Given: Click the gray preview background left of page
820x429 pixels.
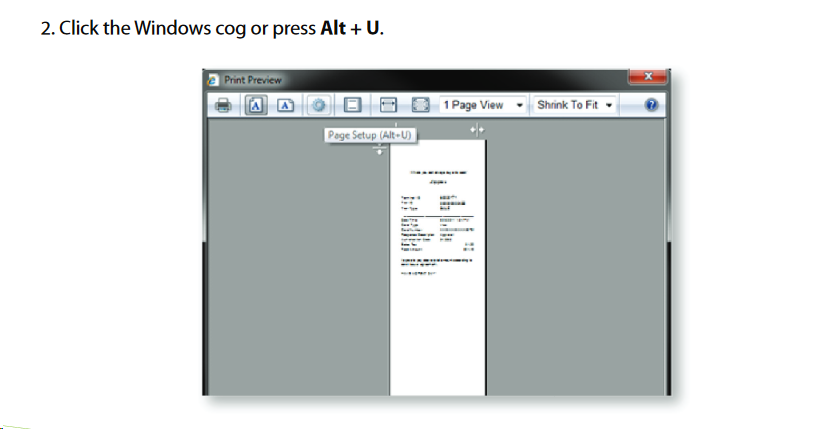Looking at the screenshot, I should pyautogui.click(x=298, y=272).
